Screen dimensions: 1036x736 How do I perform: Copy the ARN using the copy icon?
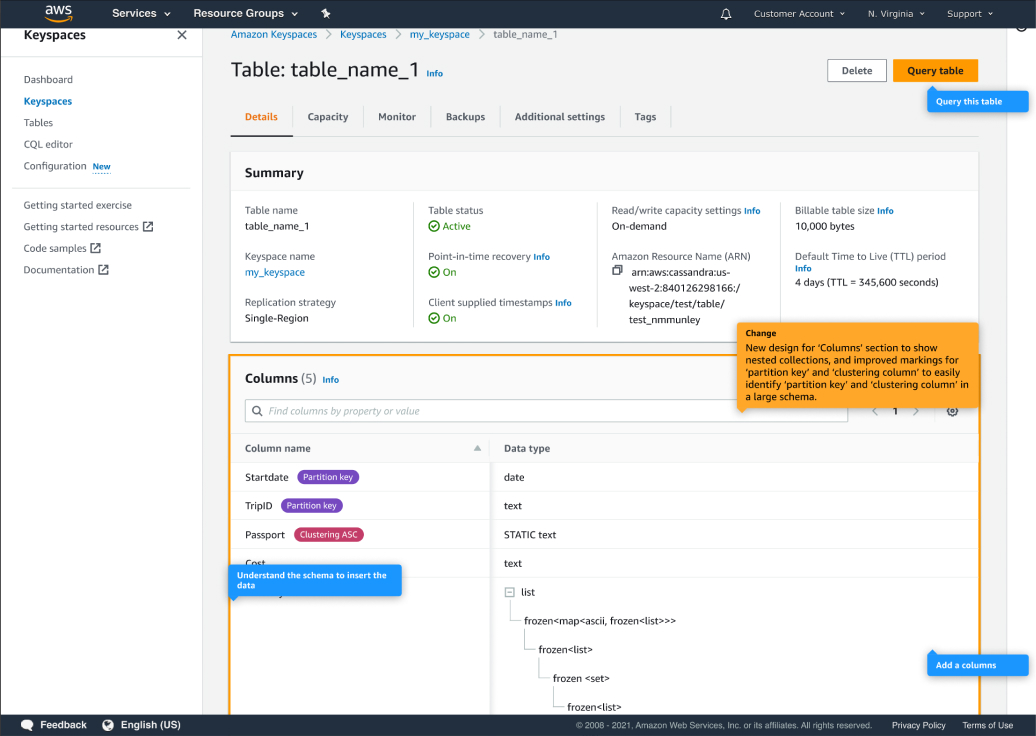618,271
